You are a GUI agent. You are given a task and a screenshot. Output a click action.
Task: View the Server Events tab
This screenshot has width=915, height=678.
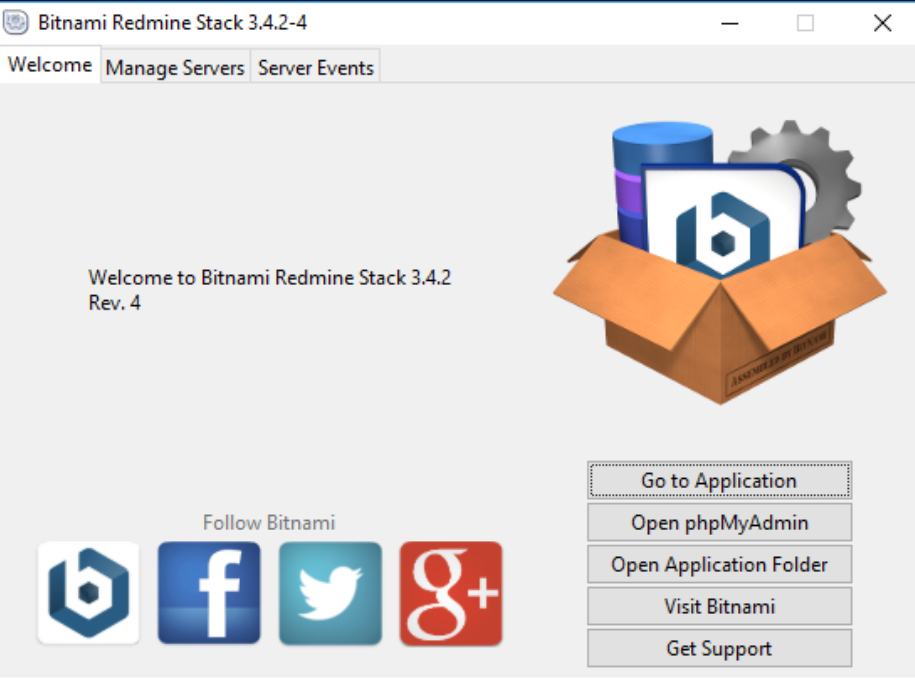(x=315, y=68)
